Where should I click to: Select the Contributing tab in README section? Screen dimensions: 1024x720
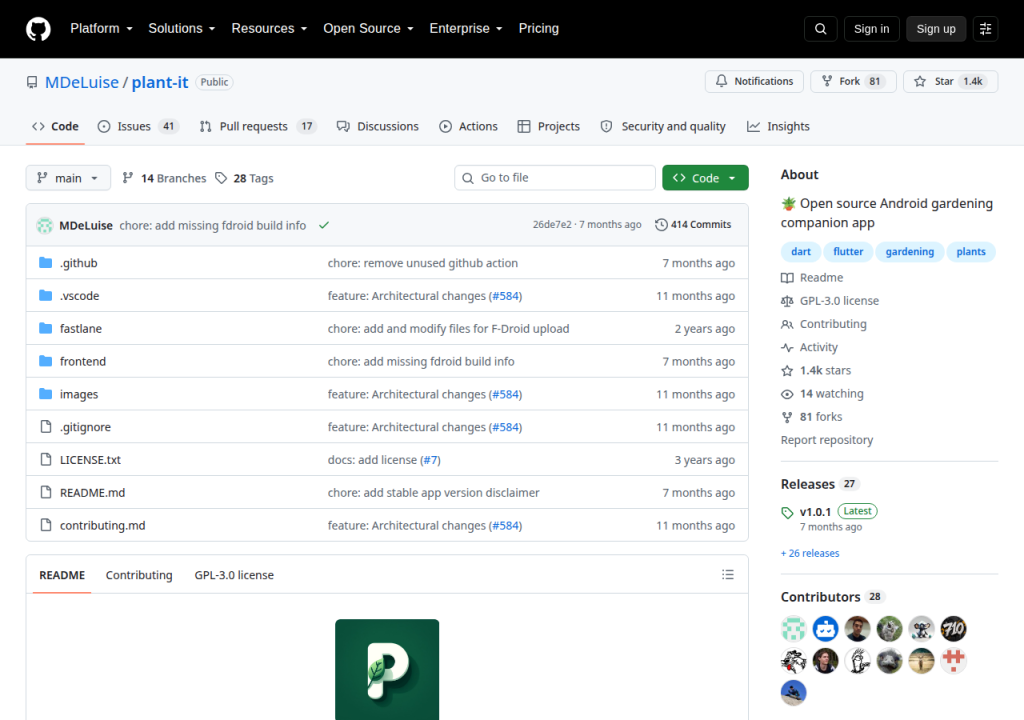pos(139,575)
